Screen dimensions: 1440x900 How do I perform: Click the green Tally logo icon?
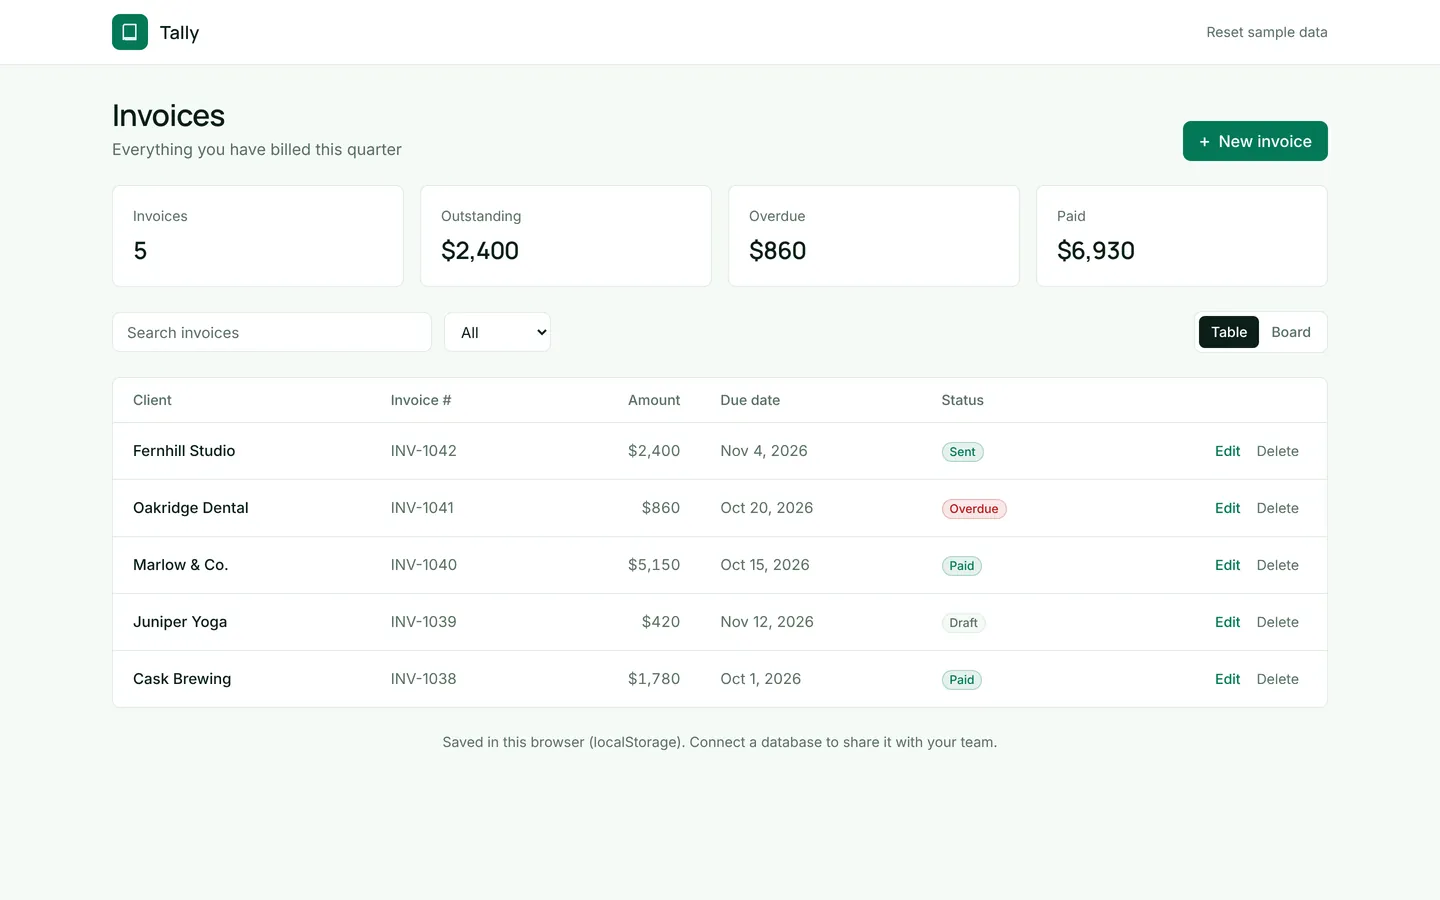pos(130,32)
